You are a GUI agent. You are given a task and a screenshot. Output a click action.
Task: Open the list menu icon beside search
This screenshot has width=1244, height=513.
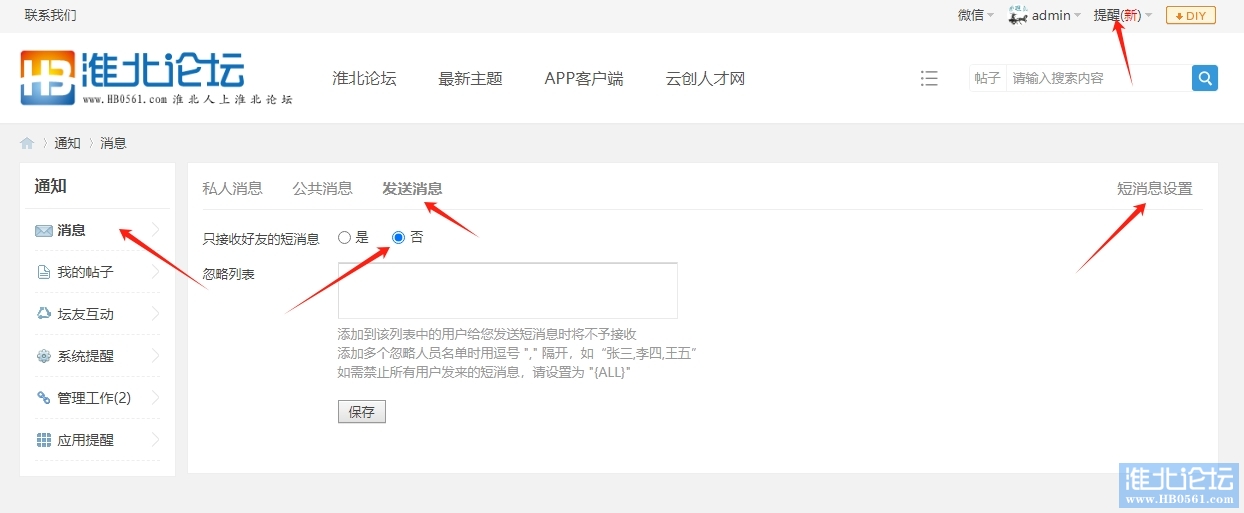pos(929,78)
